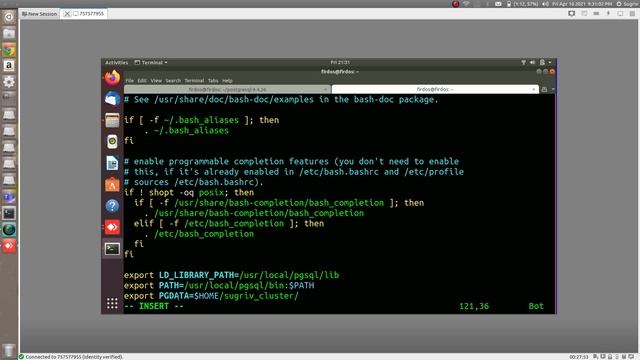Show Applications grid in the remote dock
This screenshot has height=360, width=640.
[x=112, y=303]
